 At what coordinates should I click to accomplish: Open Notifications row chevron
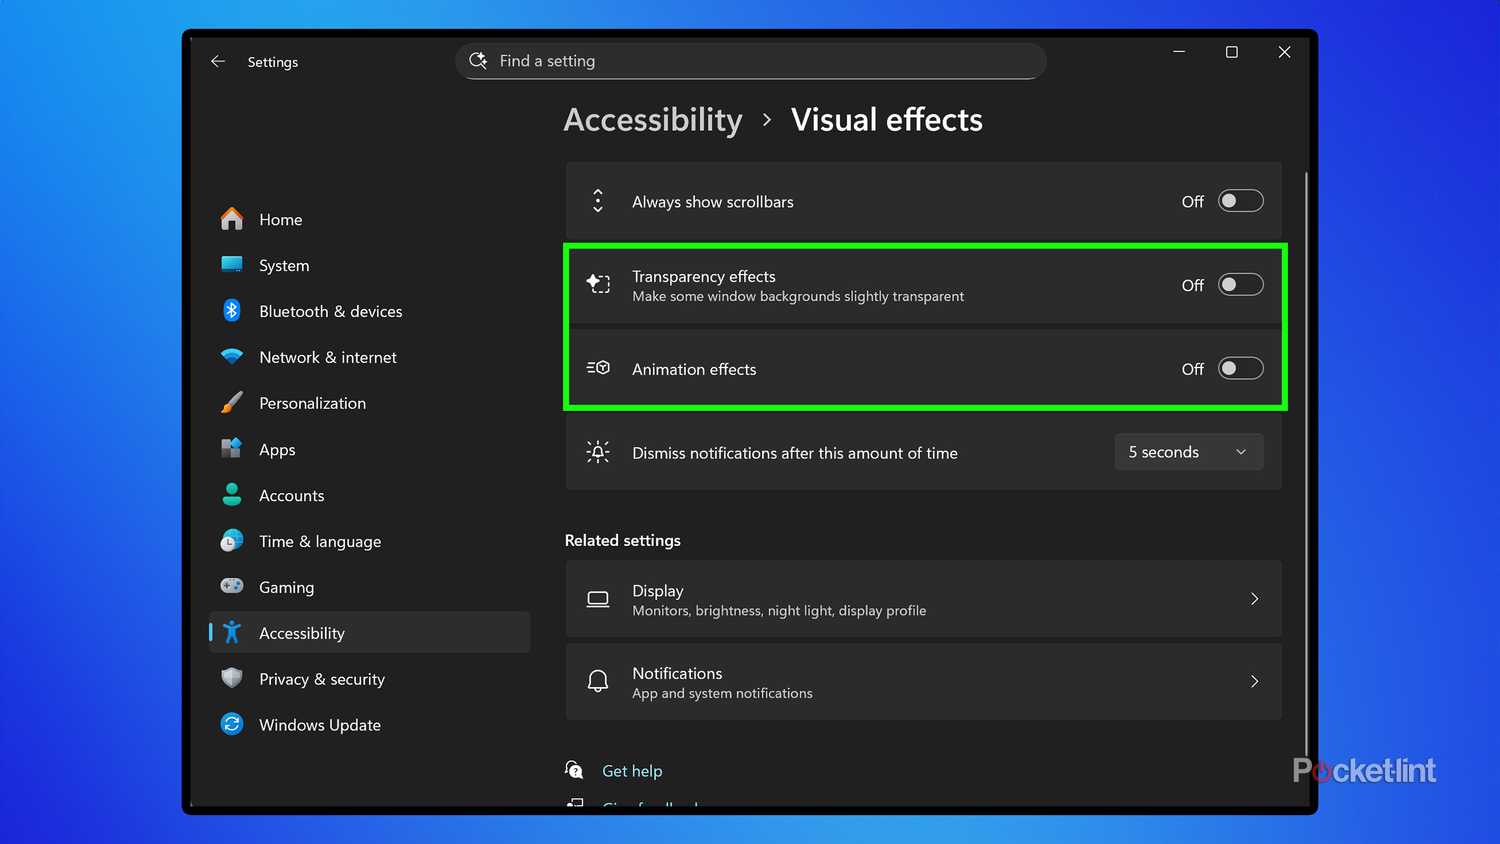point(1254,682)
